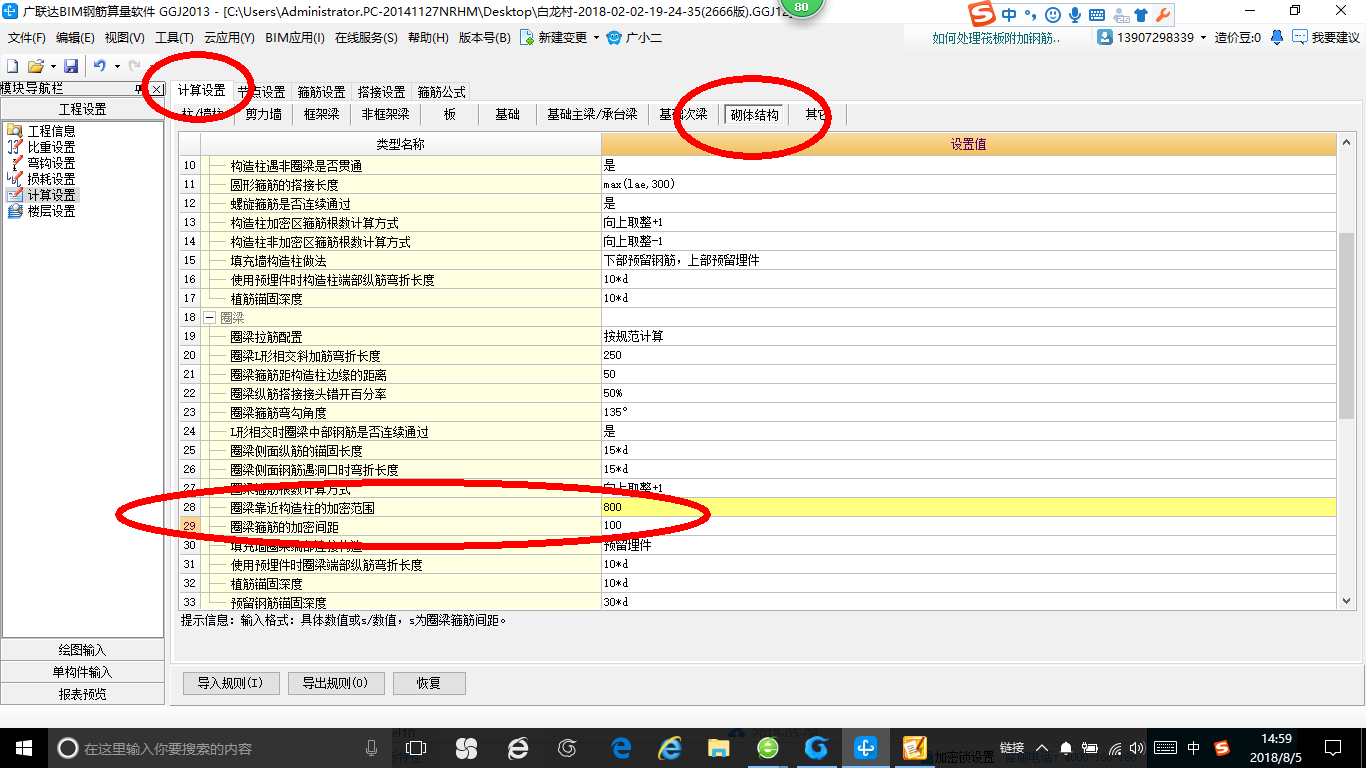The image size is (1366, 768).
Task: Select the 非框架梁 category tab
Action: 386,115
